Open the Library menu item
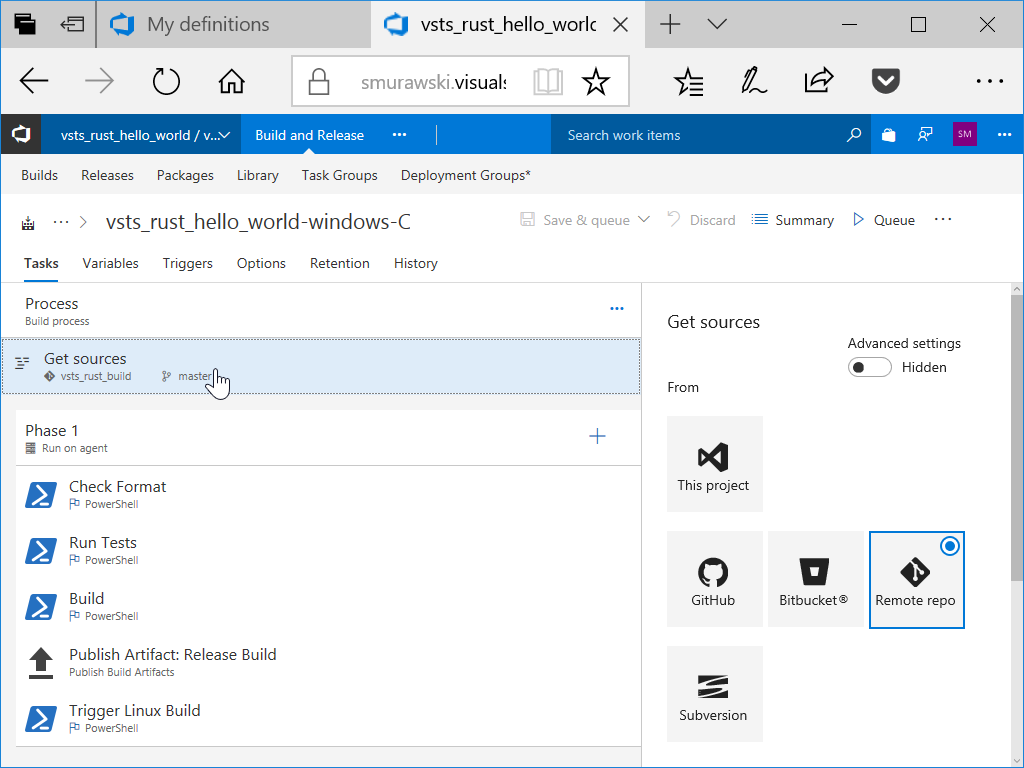Screen dimensions: 1024x768 (x=257, y=175)
